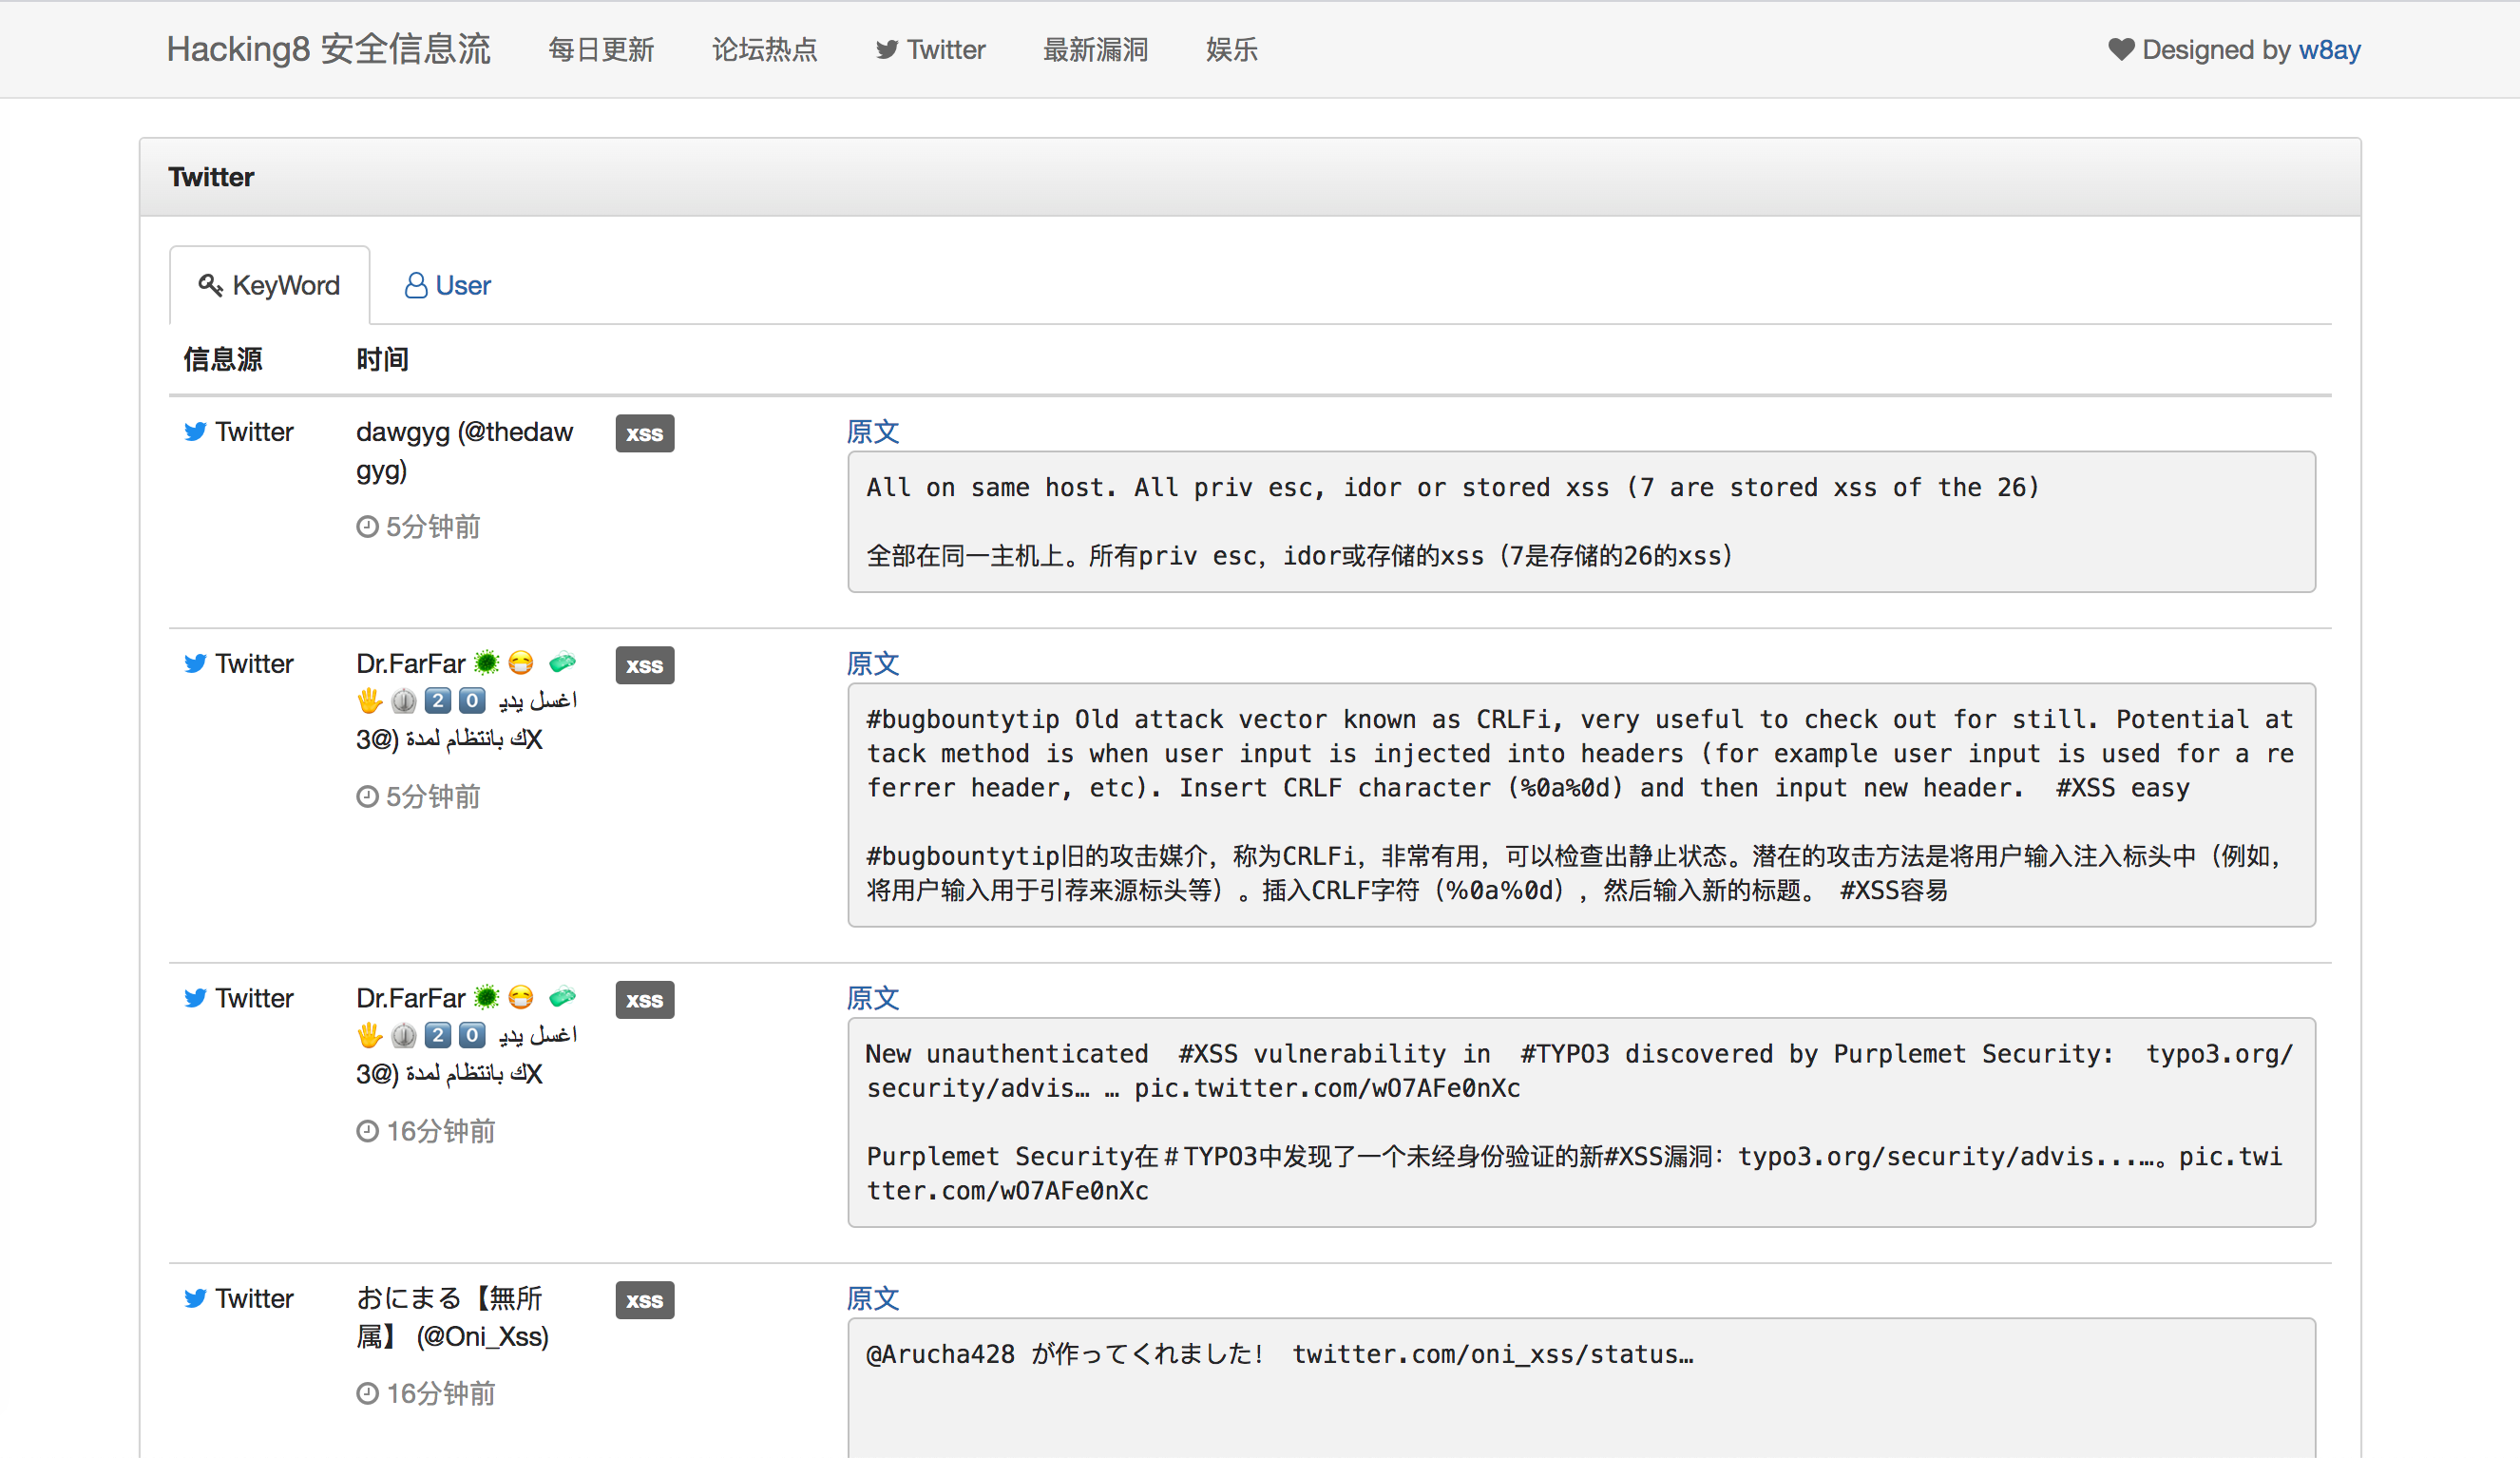
Task: Click the 信息源 column header
Action: click(223, 359)
